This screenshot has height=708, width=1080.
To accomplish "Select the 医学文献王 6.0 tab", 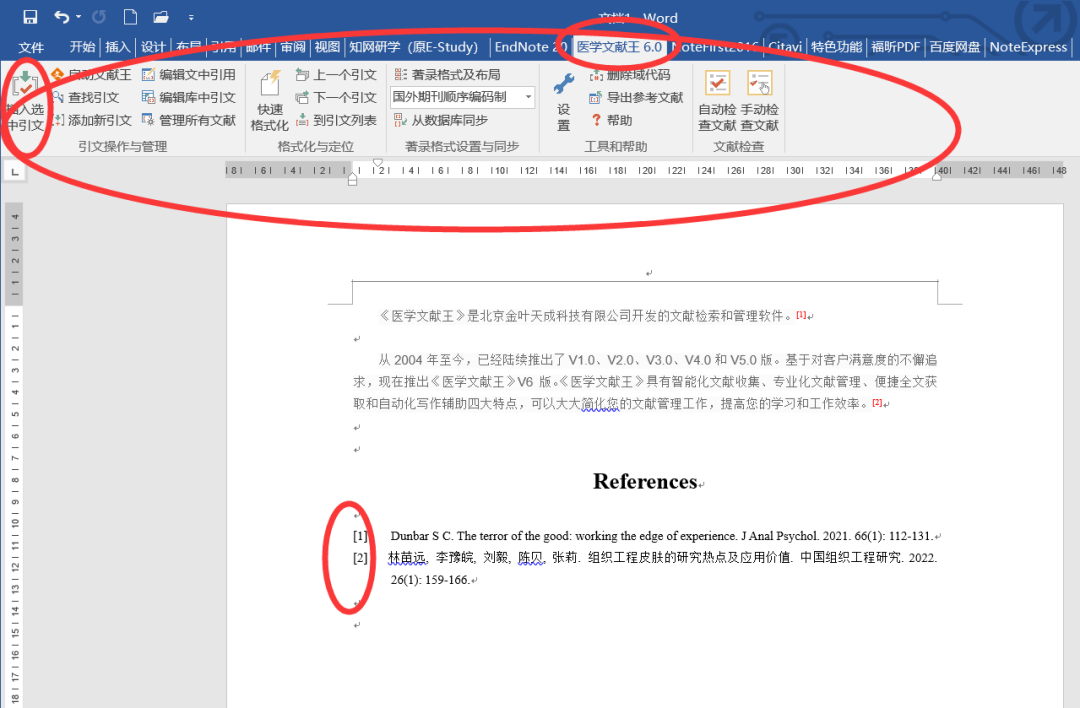I will click(619, 47).
